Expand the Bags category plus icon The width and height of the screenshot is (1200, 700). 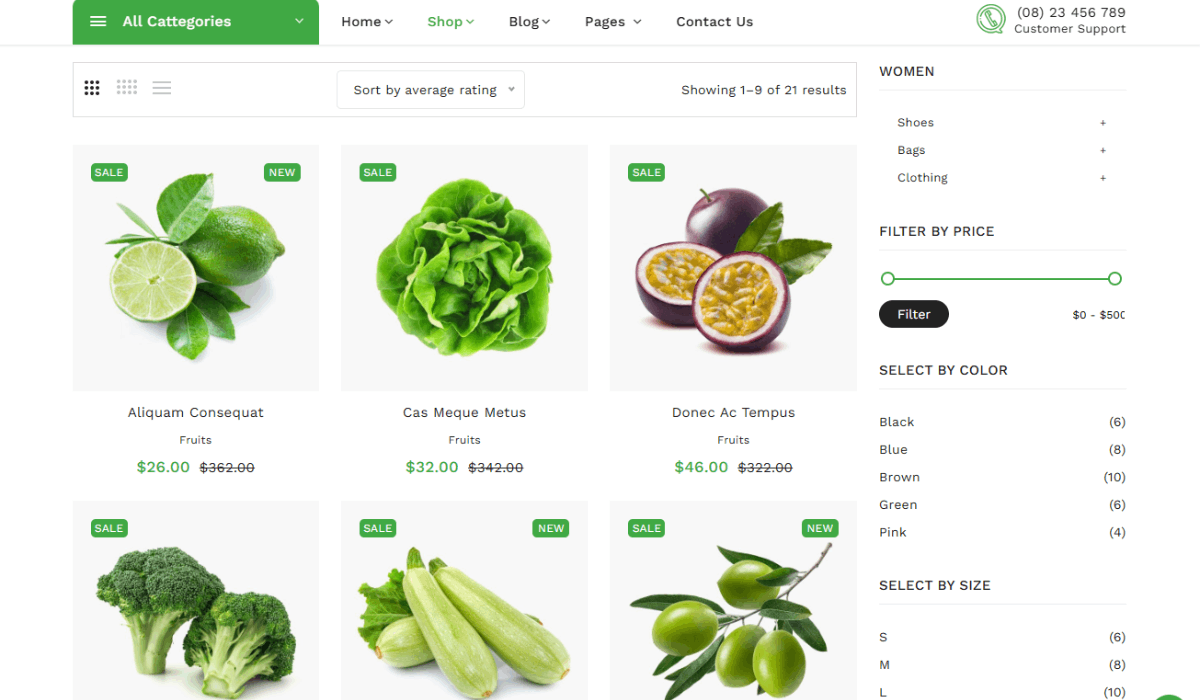click(1103, 150)
